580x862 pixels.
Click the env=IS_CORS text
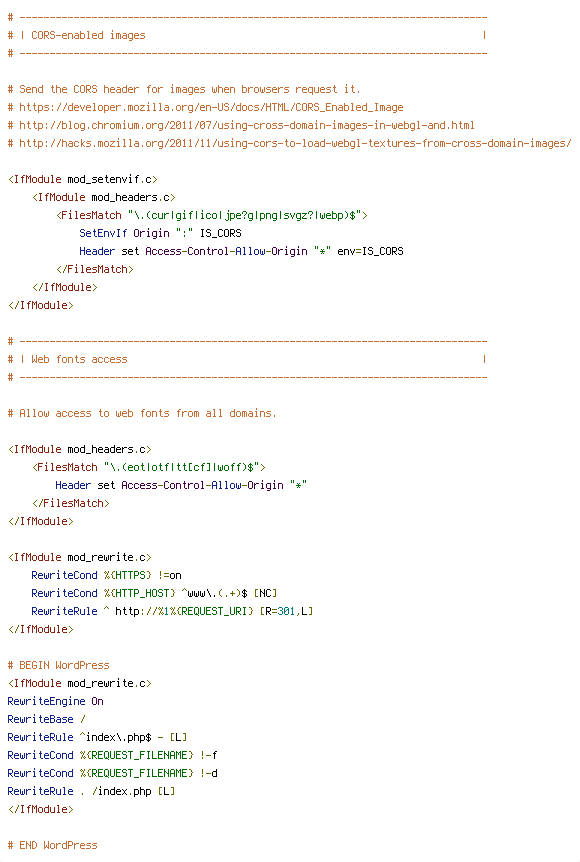pos(370,251)
